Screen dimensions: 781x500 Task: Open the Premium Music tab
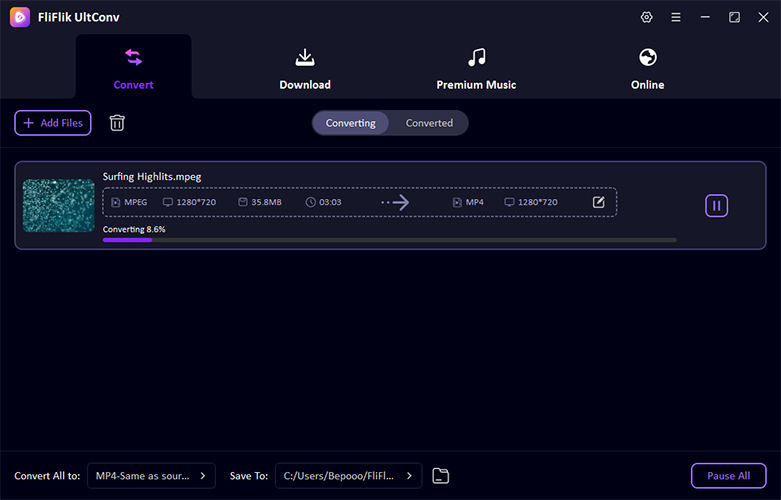(x=476, y=69)
